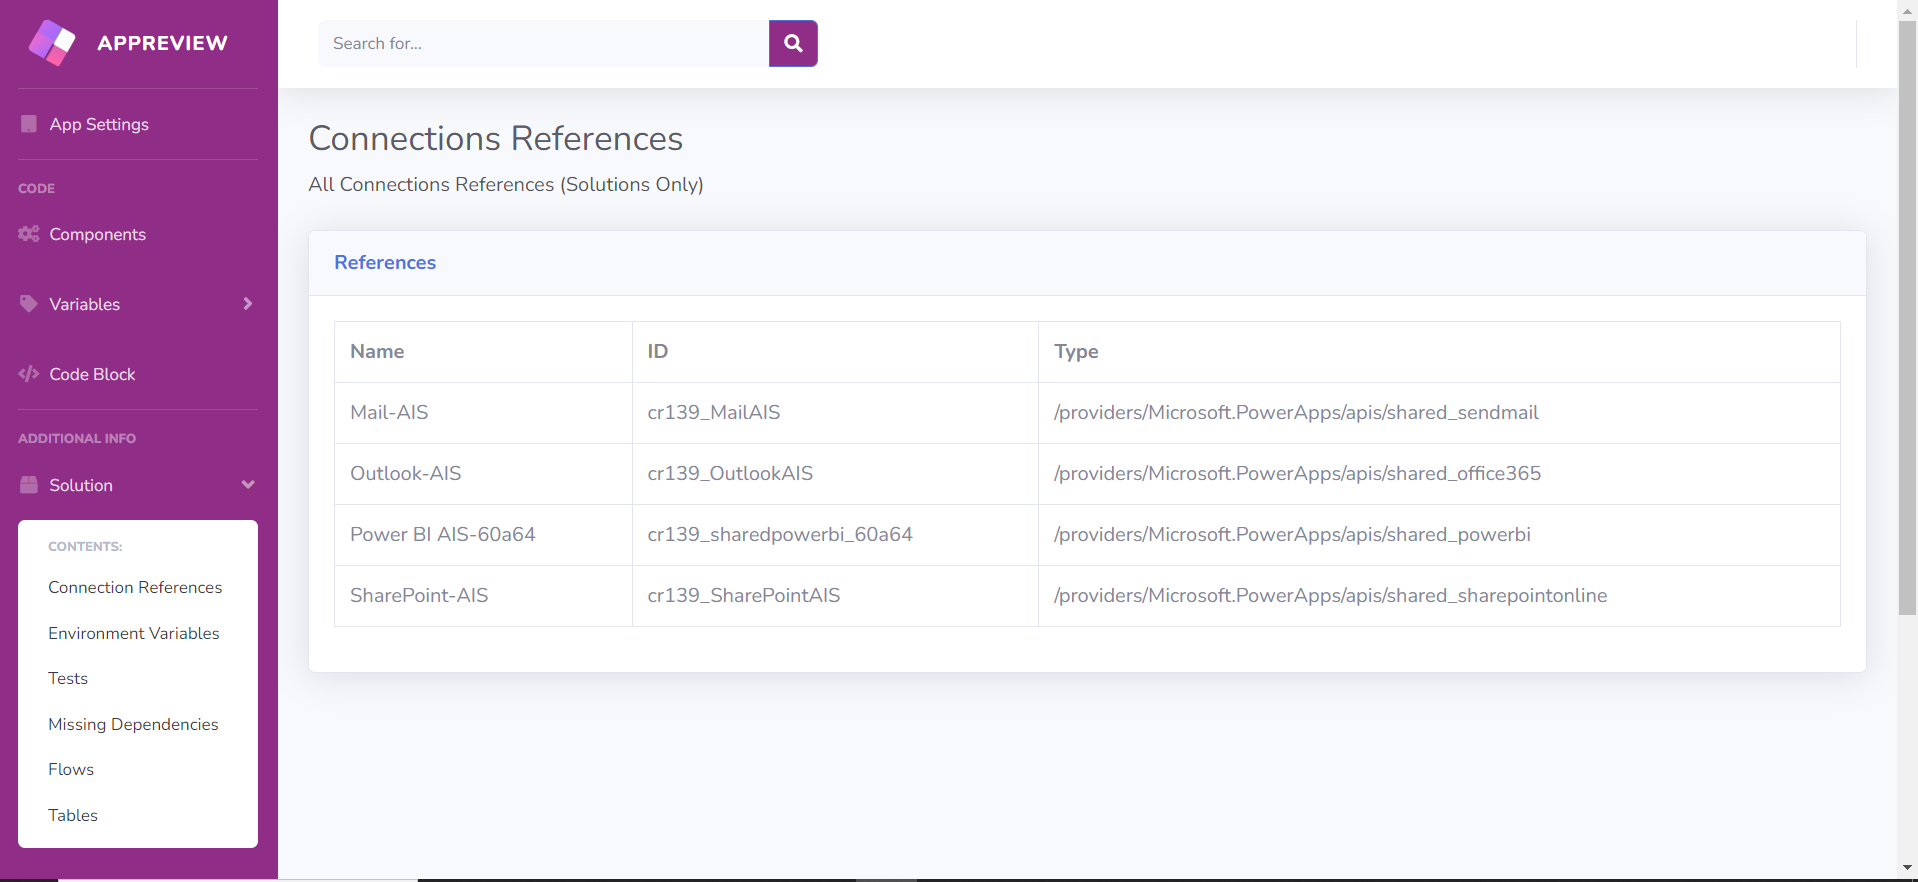Click the Solution folder icon

[x=29, y=485]
